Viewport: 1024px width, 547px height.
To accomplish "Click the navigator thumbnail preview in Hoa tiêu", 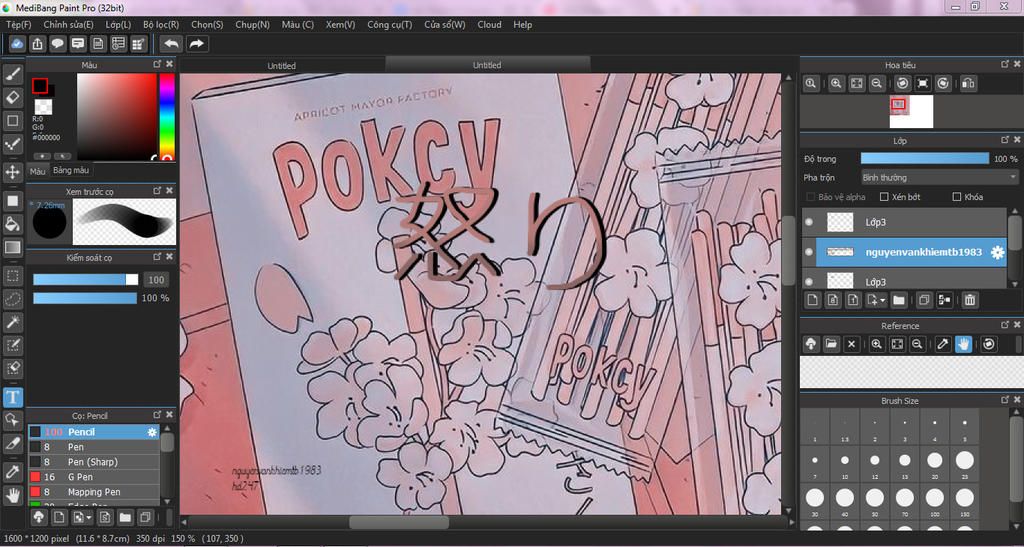I will (911, 112).
